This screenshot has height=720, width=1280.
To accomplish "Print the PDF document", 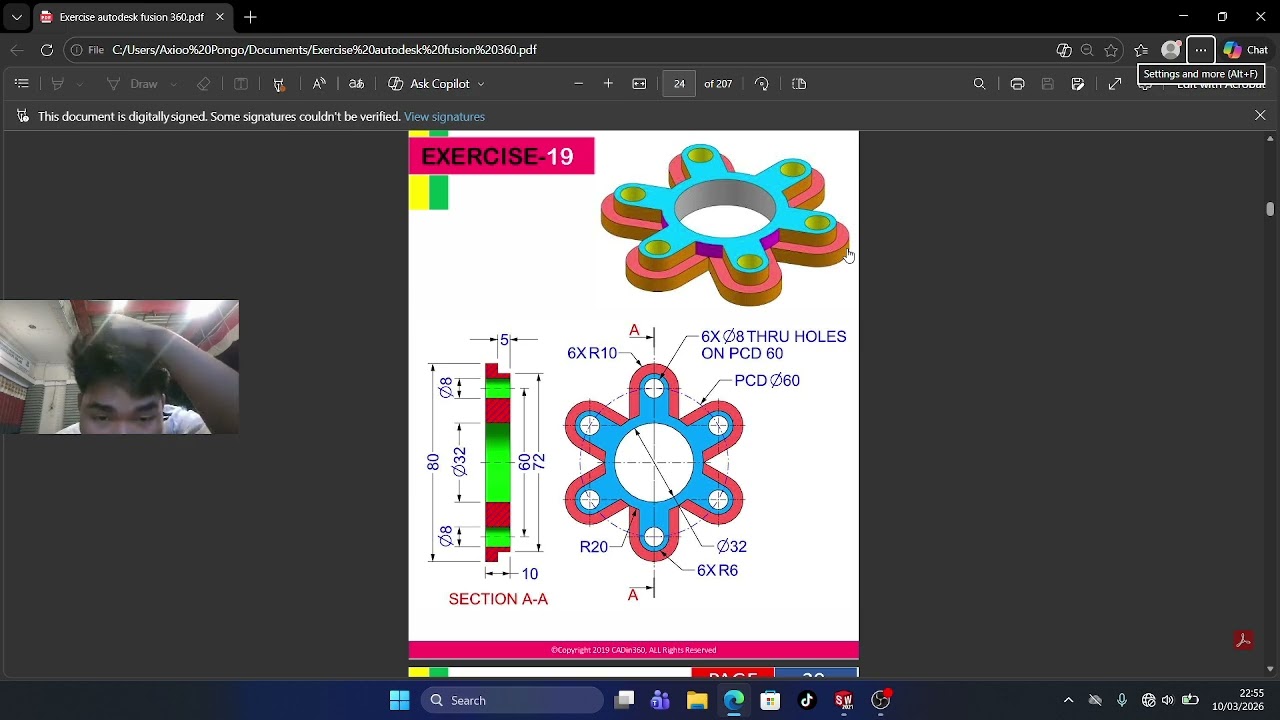I will tap(1017, 84).
